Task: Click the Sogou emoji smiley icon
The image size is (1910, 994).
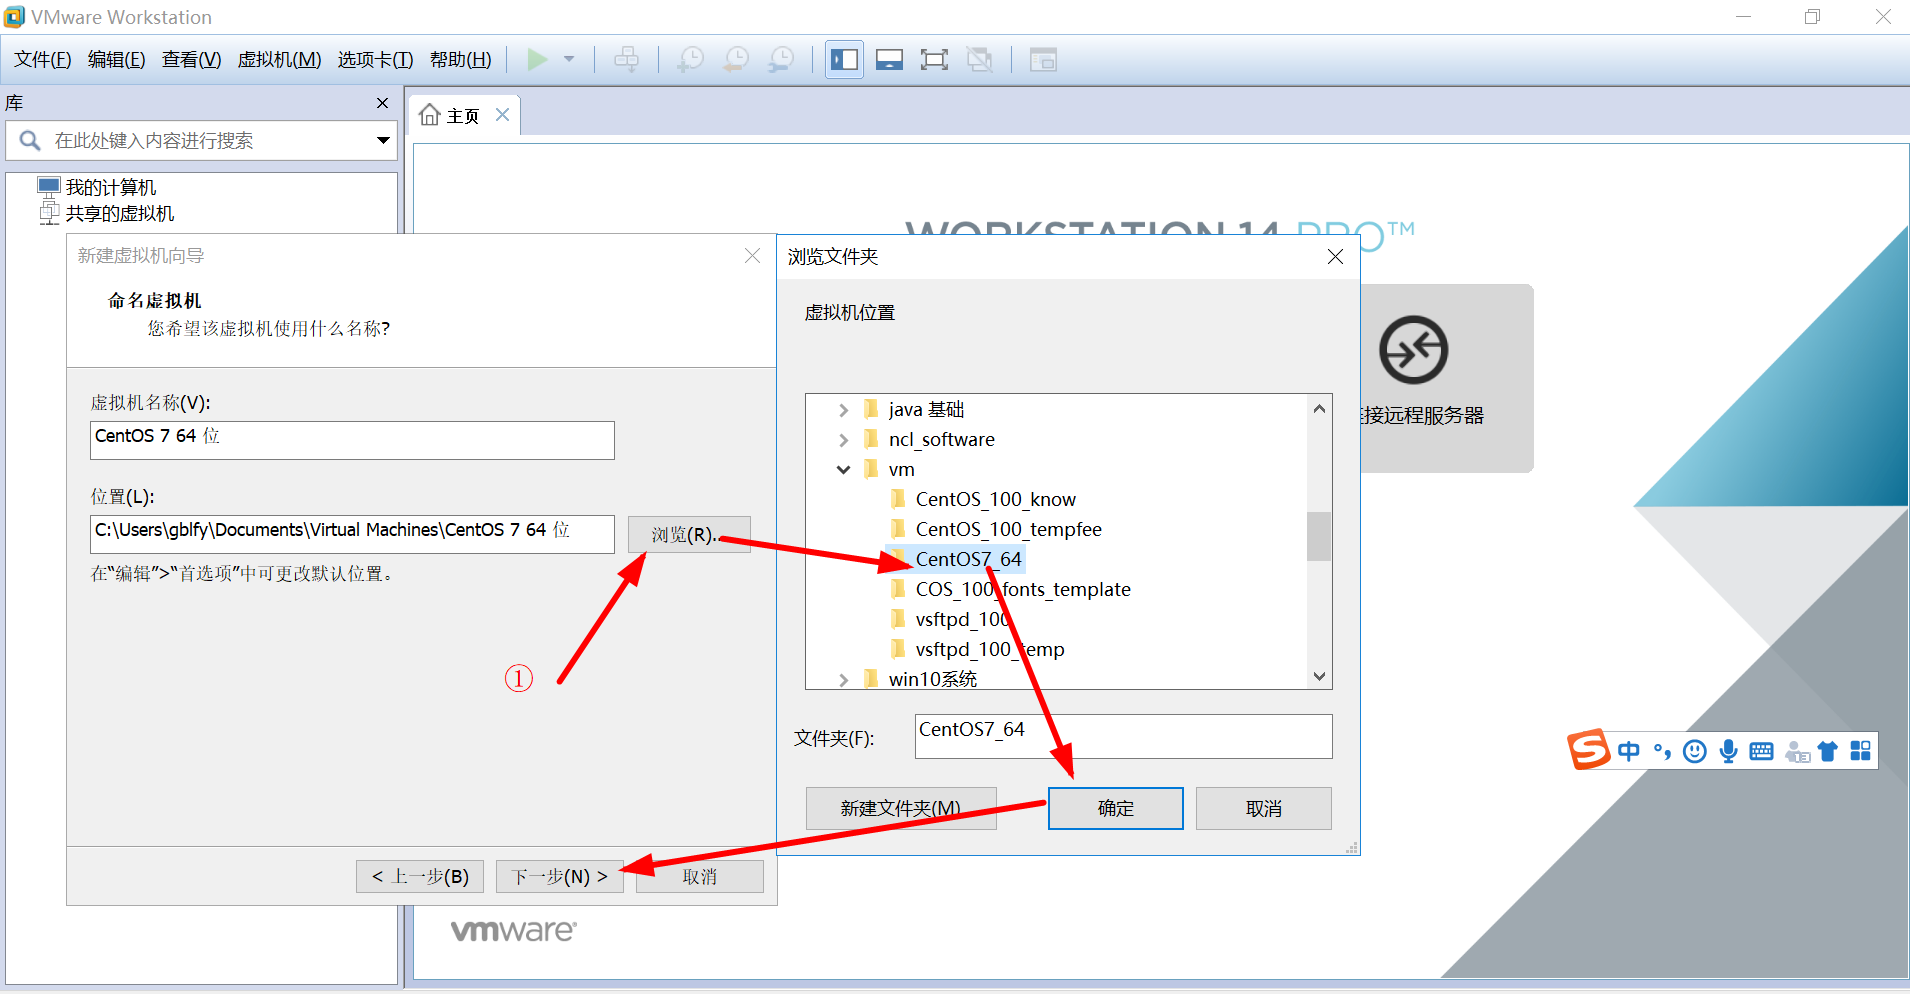Action: point(1695,751)
